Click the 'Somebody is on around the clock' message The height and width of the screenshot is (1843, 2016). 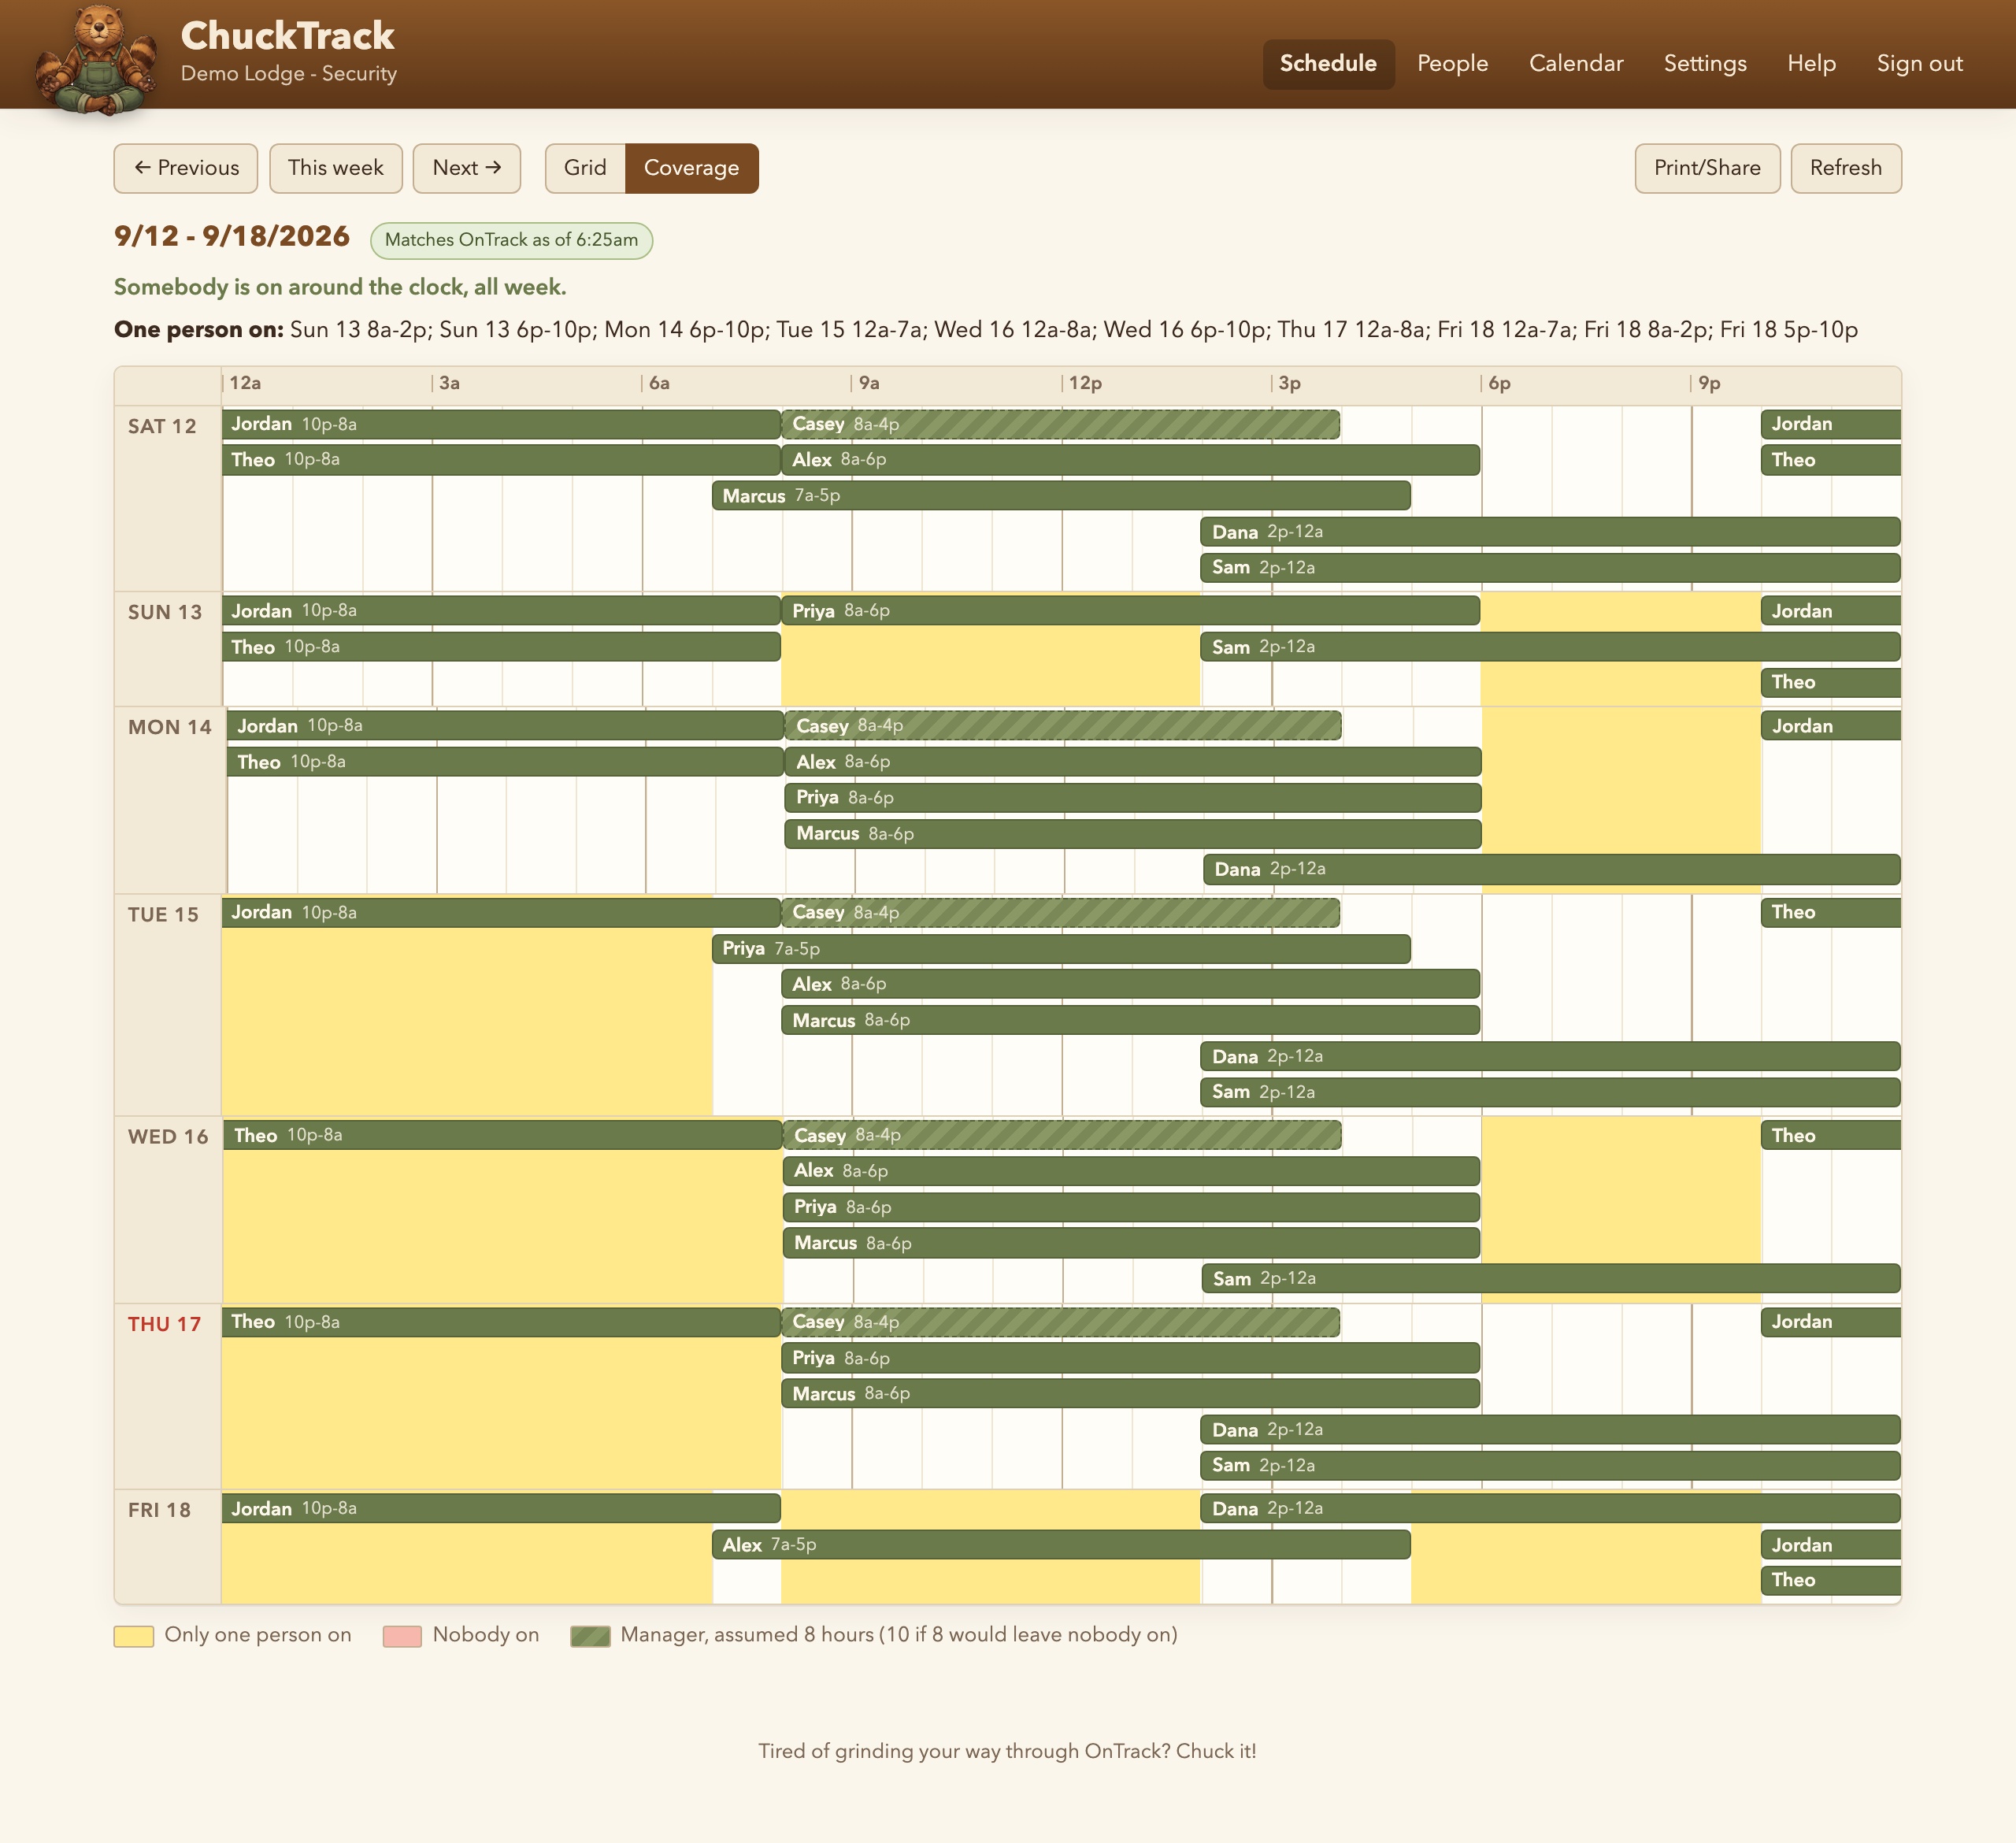pyautogui.click(x=340, y=287)
